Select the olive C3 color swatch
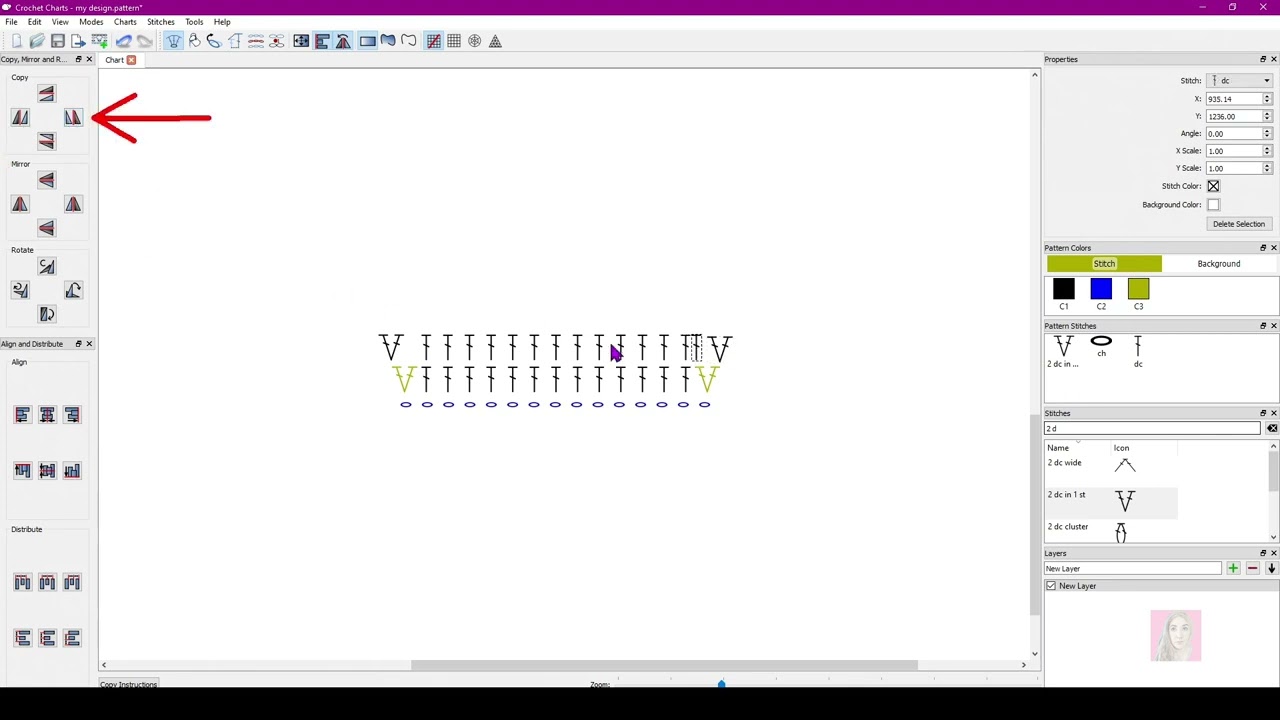The width and height of the screenshot is (1280, 720). point(1138,289)
